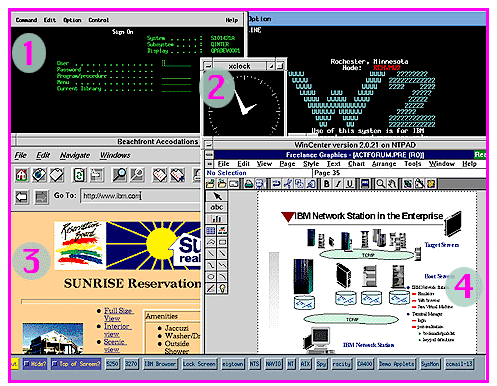Select the bar chart tool in palette

click(x=217, y=219)
